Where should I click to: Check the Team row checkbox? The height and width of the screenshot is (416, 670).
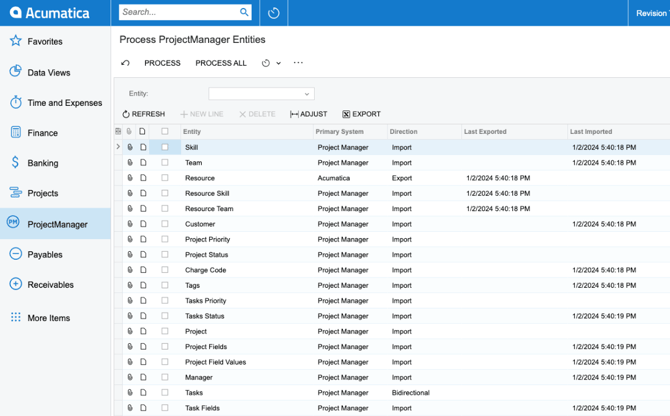(x=165, y=162)
